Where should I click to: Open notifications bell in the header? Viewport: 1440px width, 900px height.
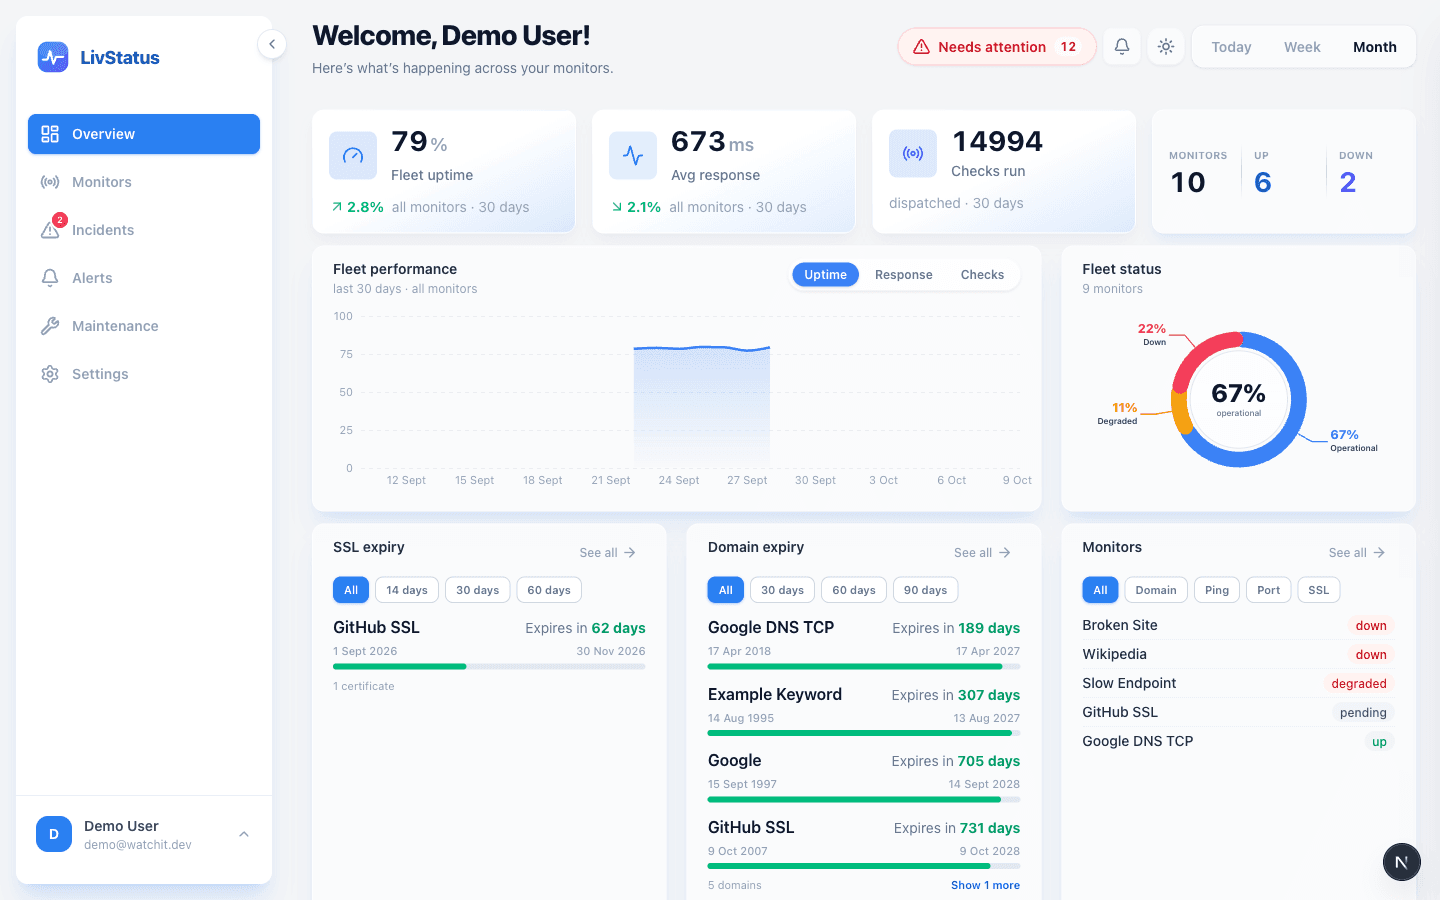(1122, 47)
